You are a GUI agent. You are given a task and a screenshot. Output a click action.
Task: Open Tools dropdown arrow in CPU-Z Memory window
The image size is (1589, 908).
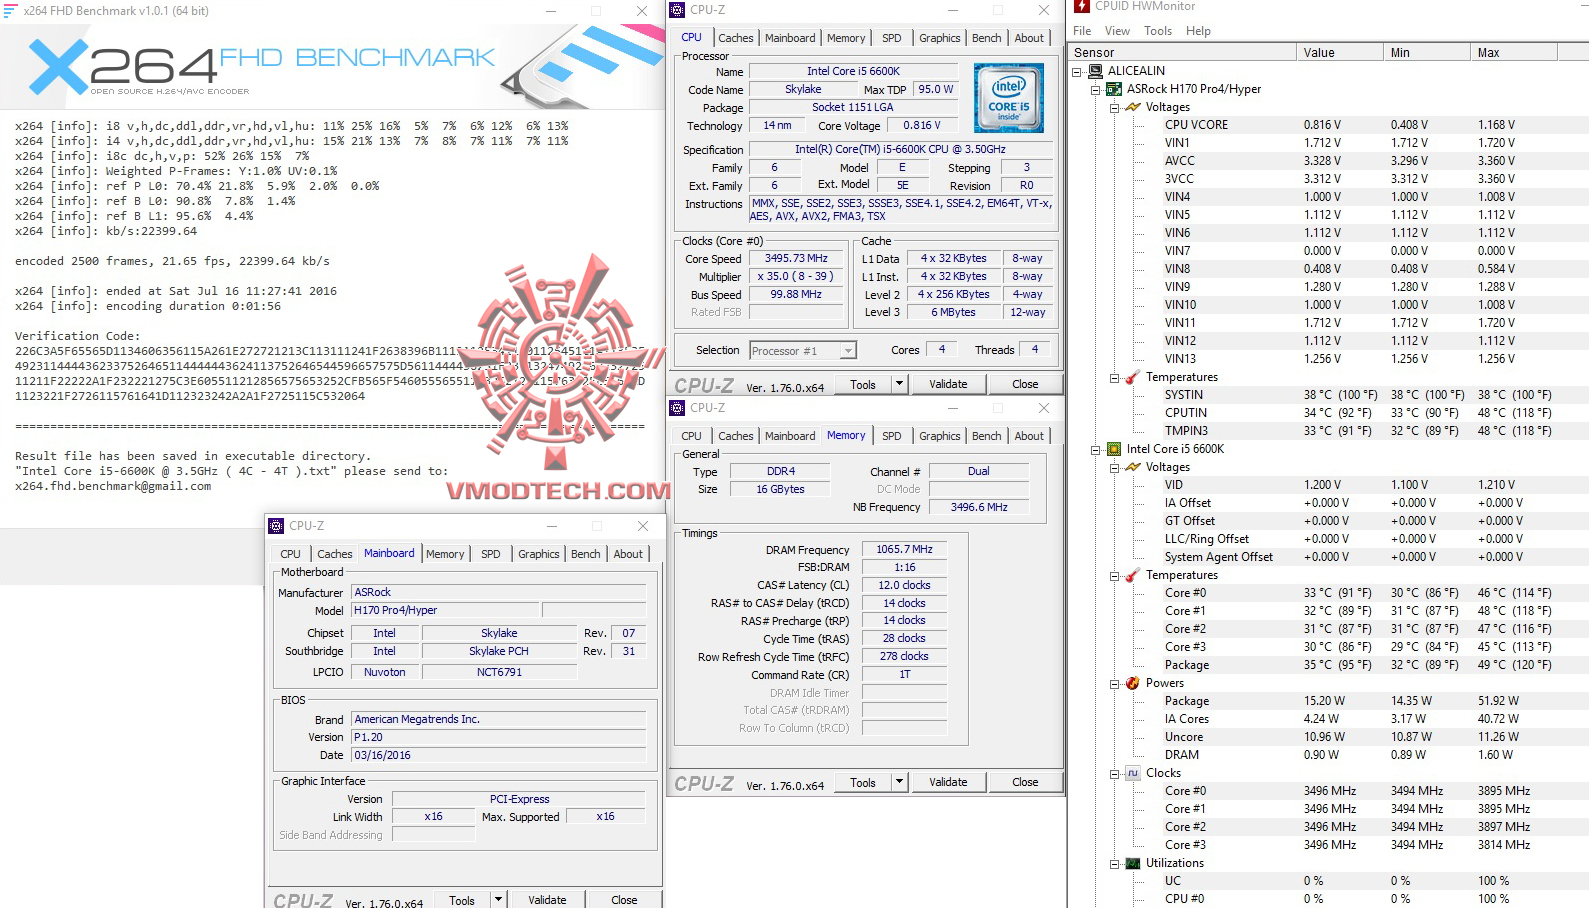[899, 782]
